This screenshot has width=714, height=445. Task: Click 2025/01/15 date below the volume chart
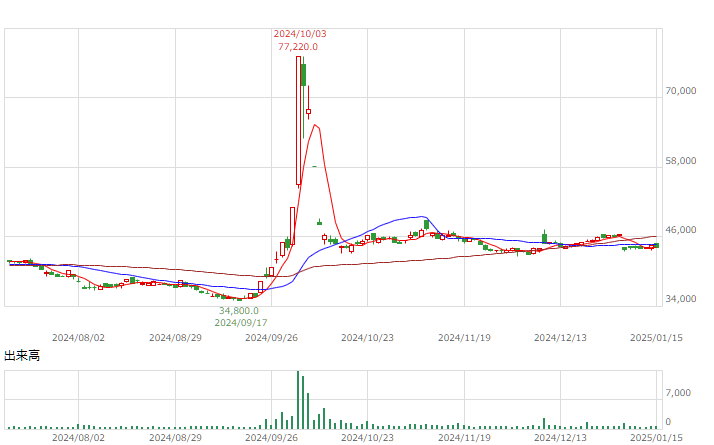click(x=656, y=438)
